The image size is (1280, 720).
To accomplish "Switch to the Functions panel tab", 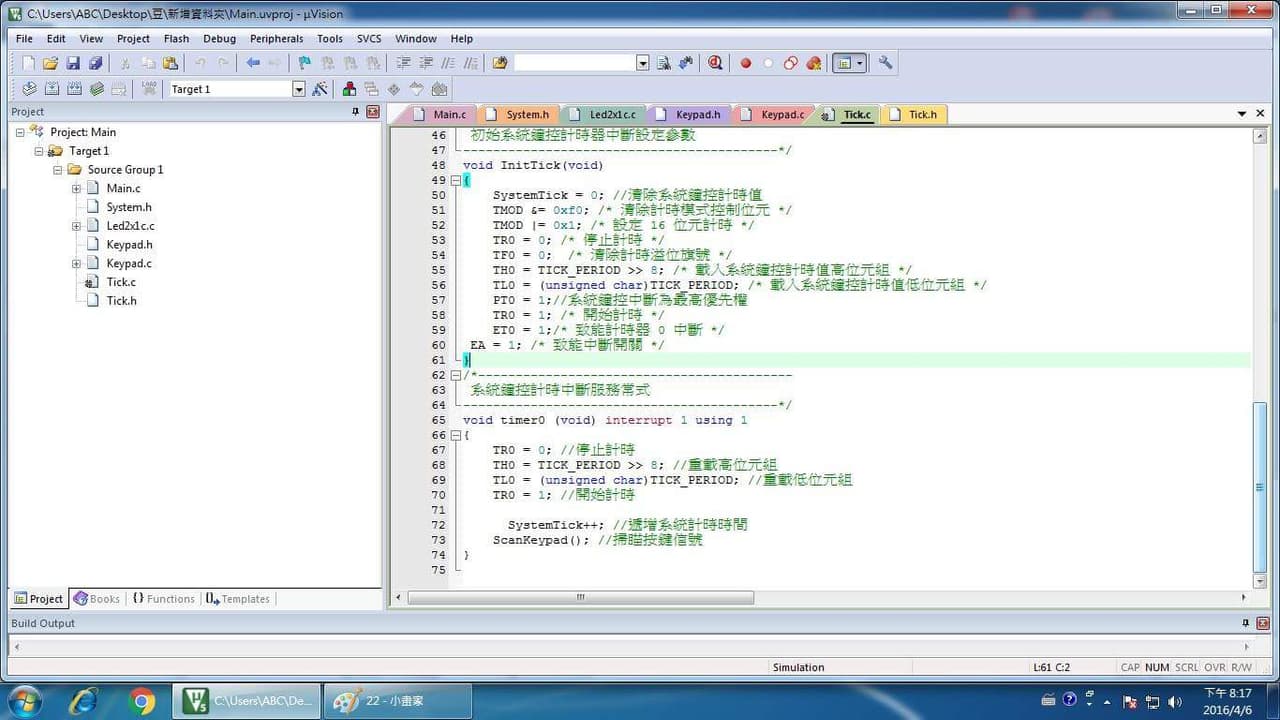I will [163, 599].
